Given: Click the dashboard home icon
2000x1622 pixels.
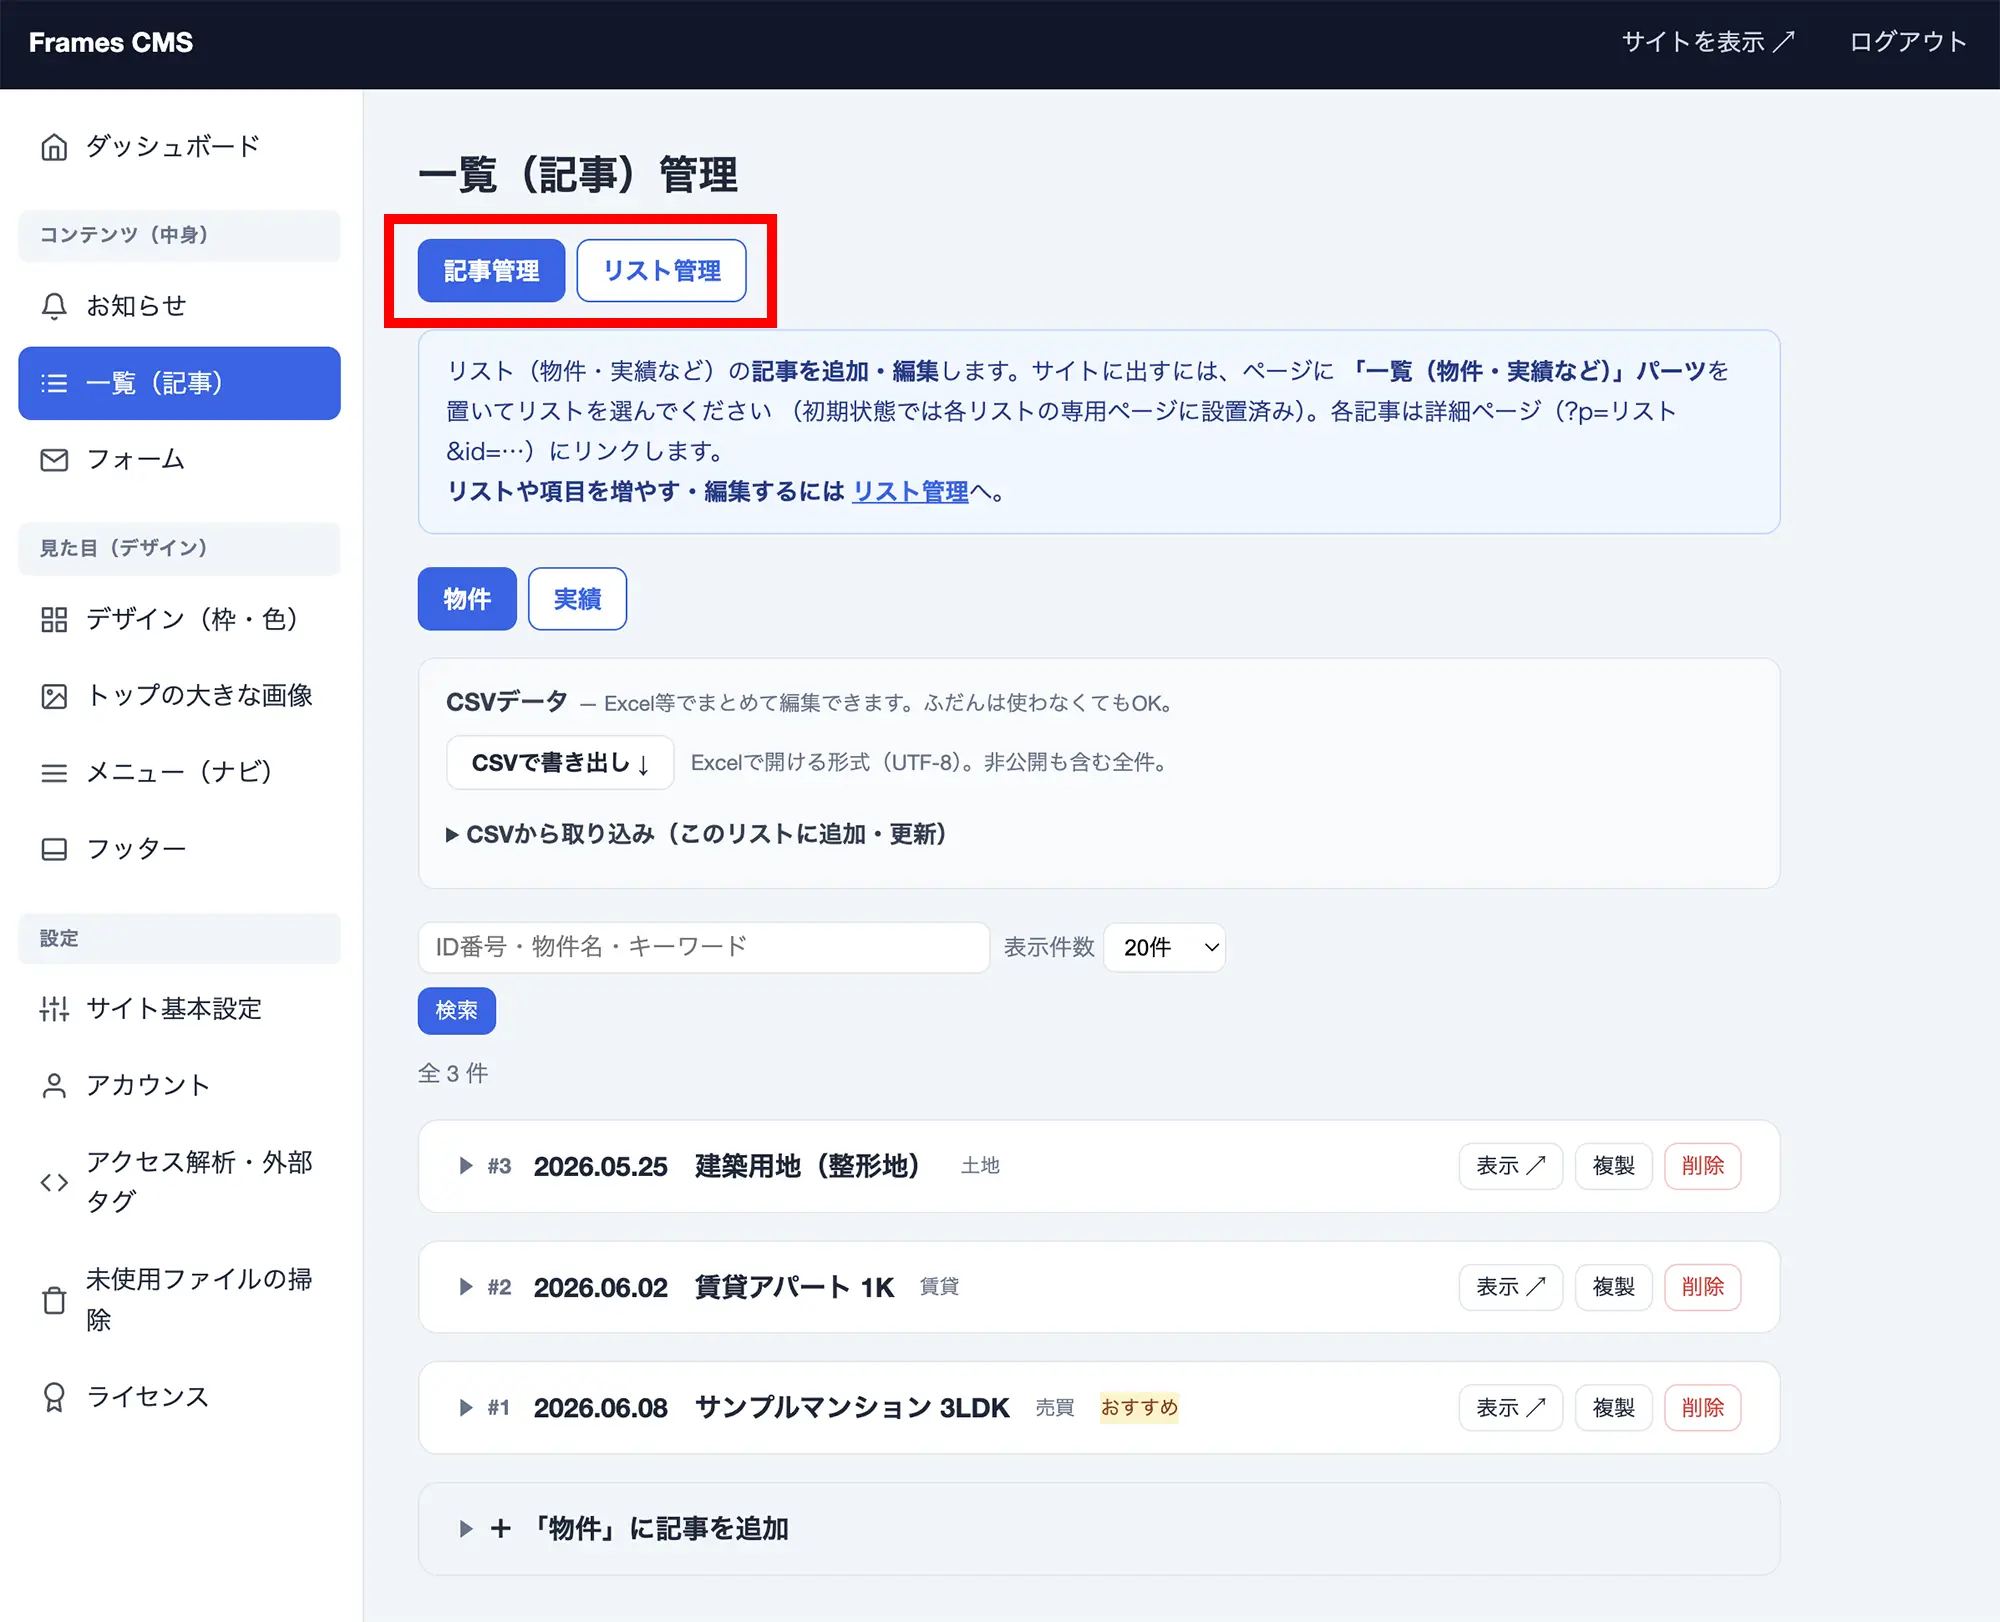Looking at the screenshot, I should coord(54,147).
